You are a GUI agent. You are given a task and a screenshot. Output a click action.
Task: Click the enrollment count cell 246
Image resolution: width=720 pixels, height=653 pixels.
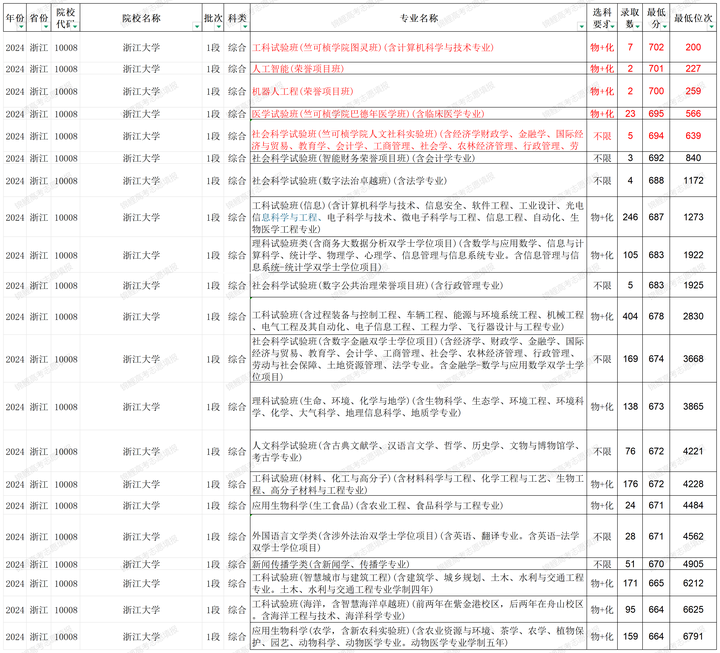630,217
